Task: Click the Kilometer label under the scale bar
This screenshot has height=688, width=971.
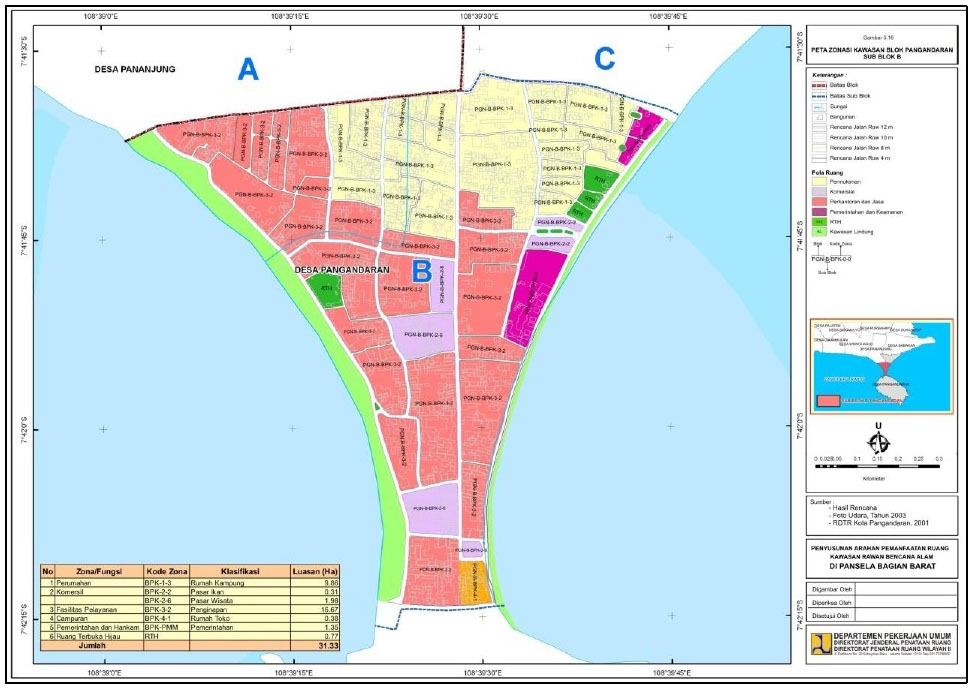Action: (873, 478)
